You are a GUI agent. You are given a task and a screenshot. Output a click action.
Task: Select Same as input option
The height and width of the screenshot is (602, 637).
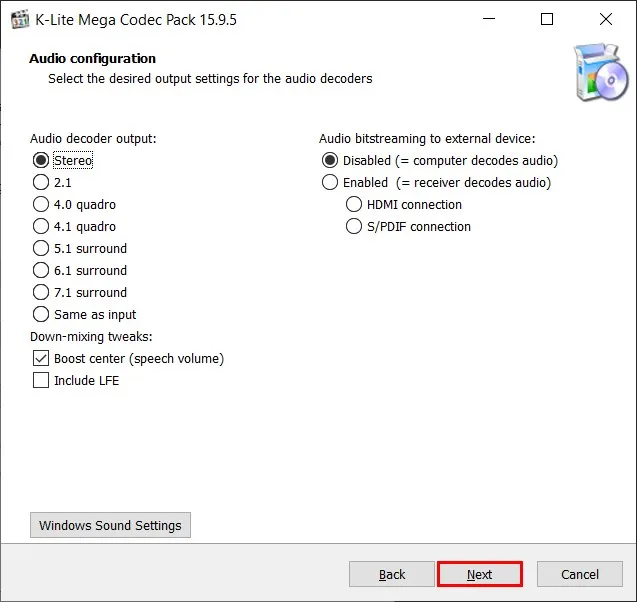coord(41,314)
